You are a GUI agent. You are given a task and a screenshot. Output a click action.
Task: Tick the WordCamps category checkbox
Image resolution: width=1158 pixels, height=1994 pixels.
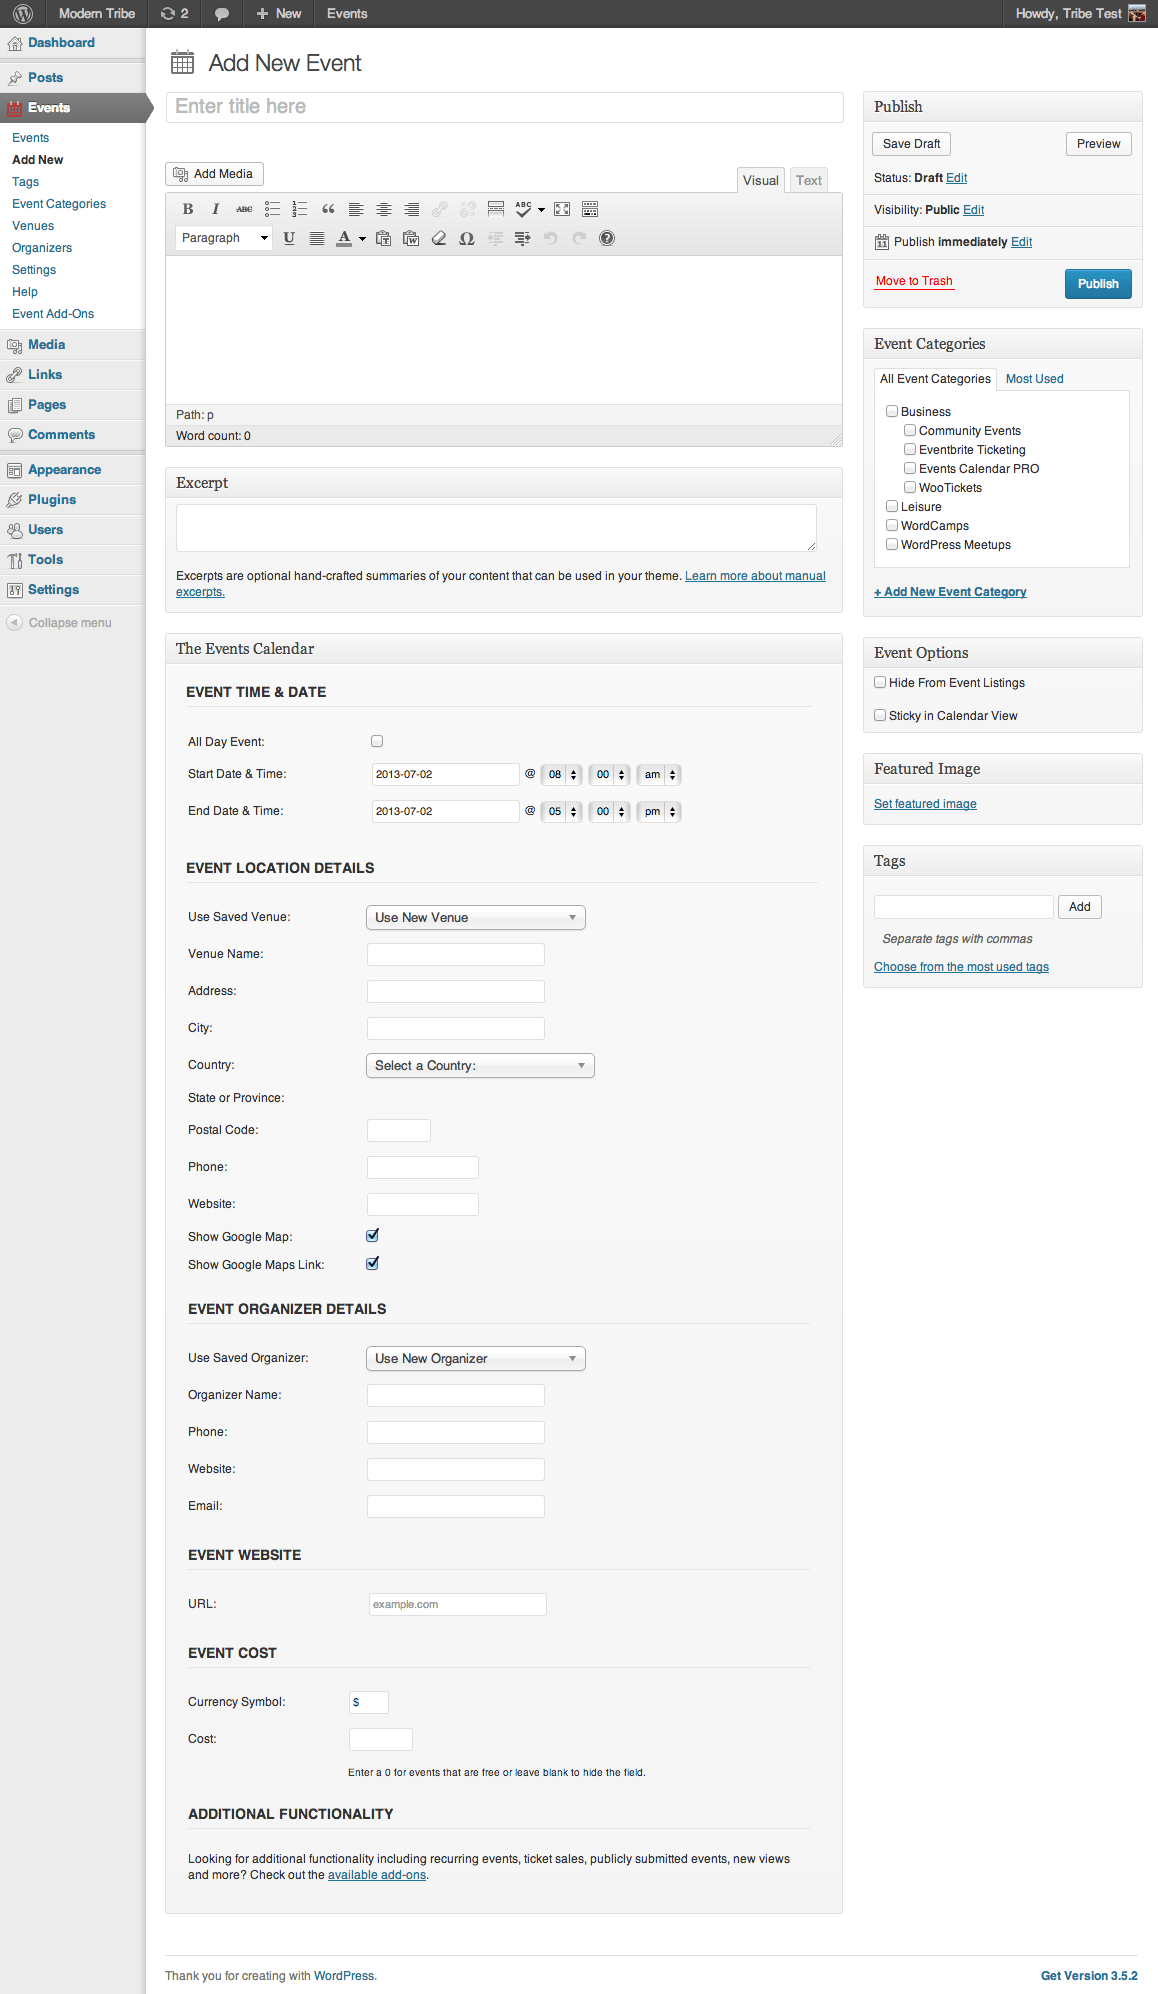click(x=892, y=525)
